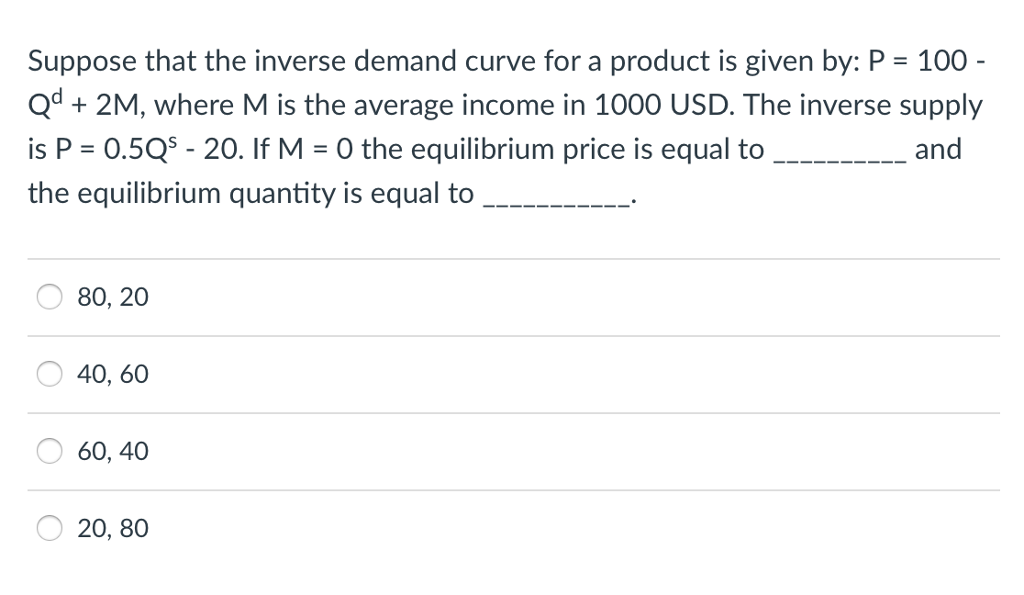Select the radio button for 60, 40
The image size is (1024, 595).
[x=48, y=451]
